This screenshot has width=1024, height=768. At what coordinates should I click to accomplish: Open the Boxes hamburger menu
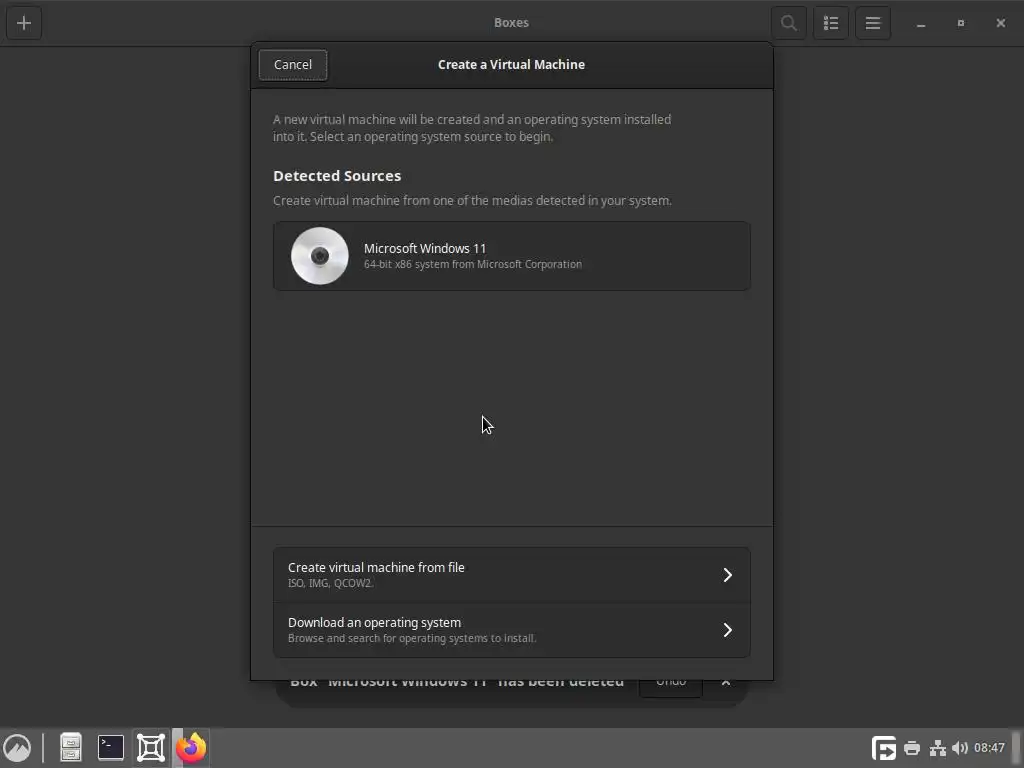click(x=873, y=23)
